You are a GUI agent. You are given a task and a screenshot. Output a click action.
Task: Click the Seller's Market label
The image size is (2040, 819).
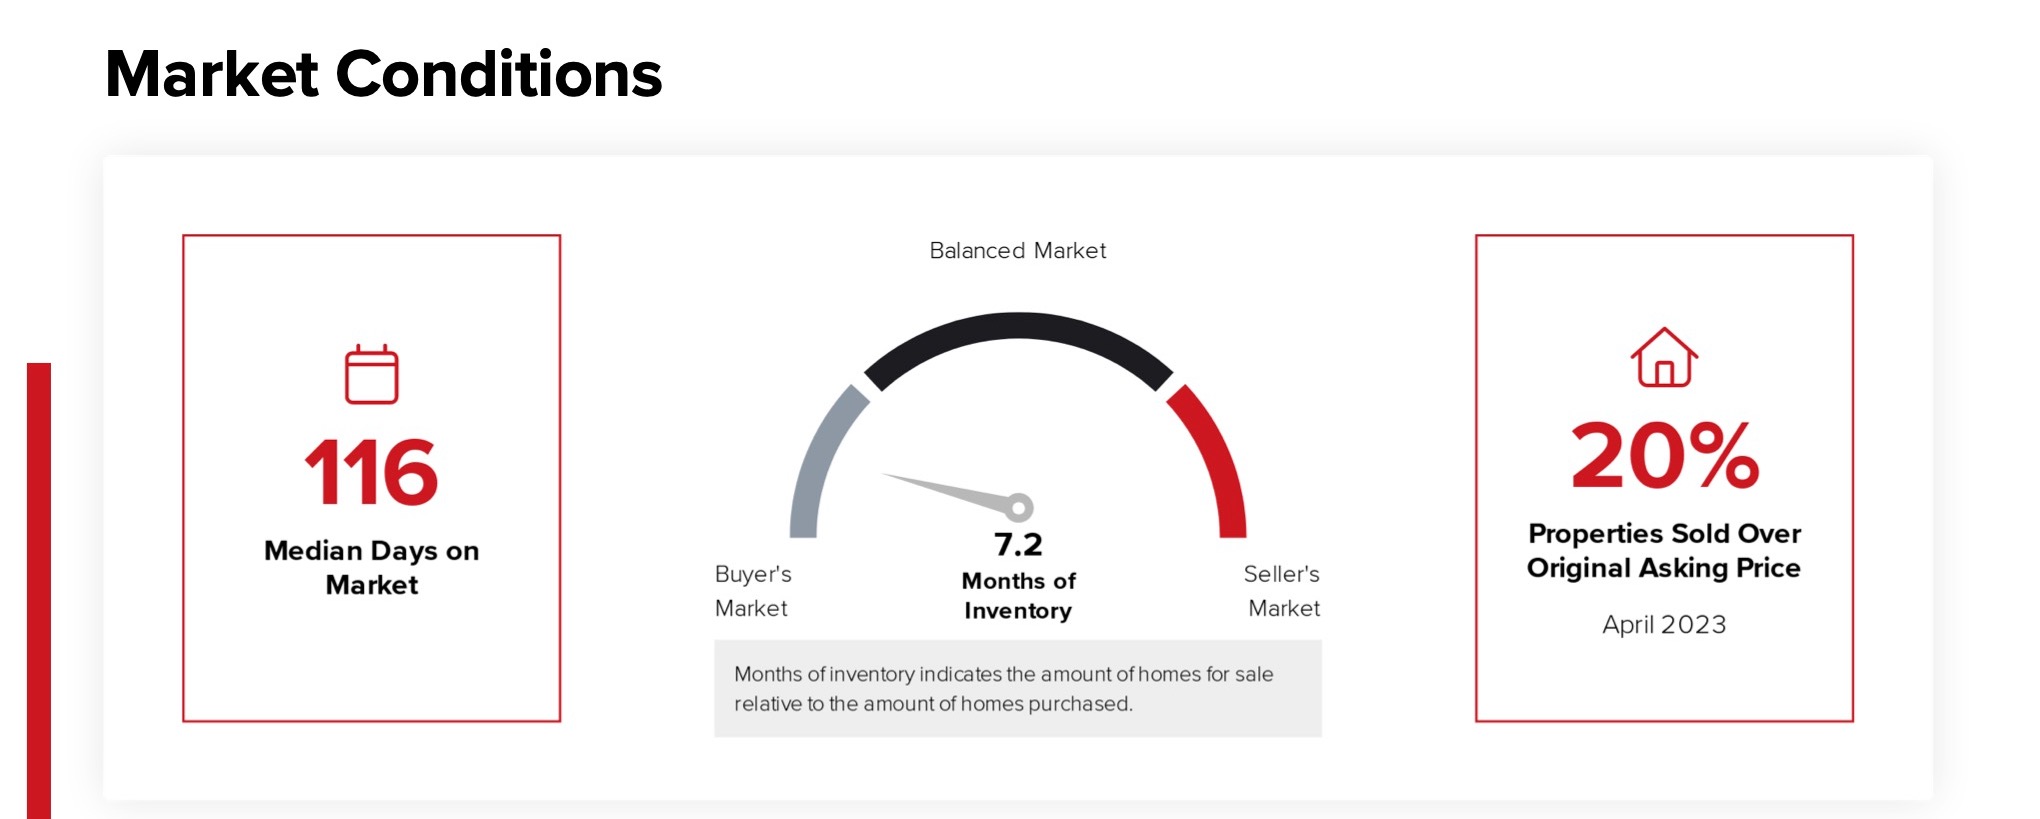1282,591
